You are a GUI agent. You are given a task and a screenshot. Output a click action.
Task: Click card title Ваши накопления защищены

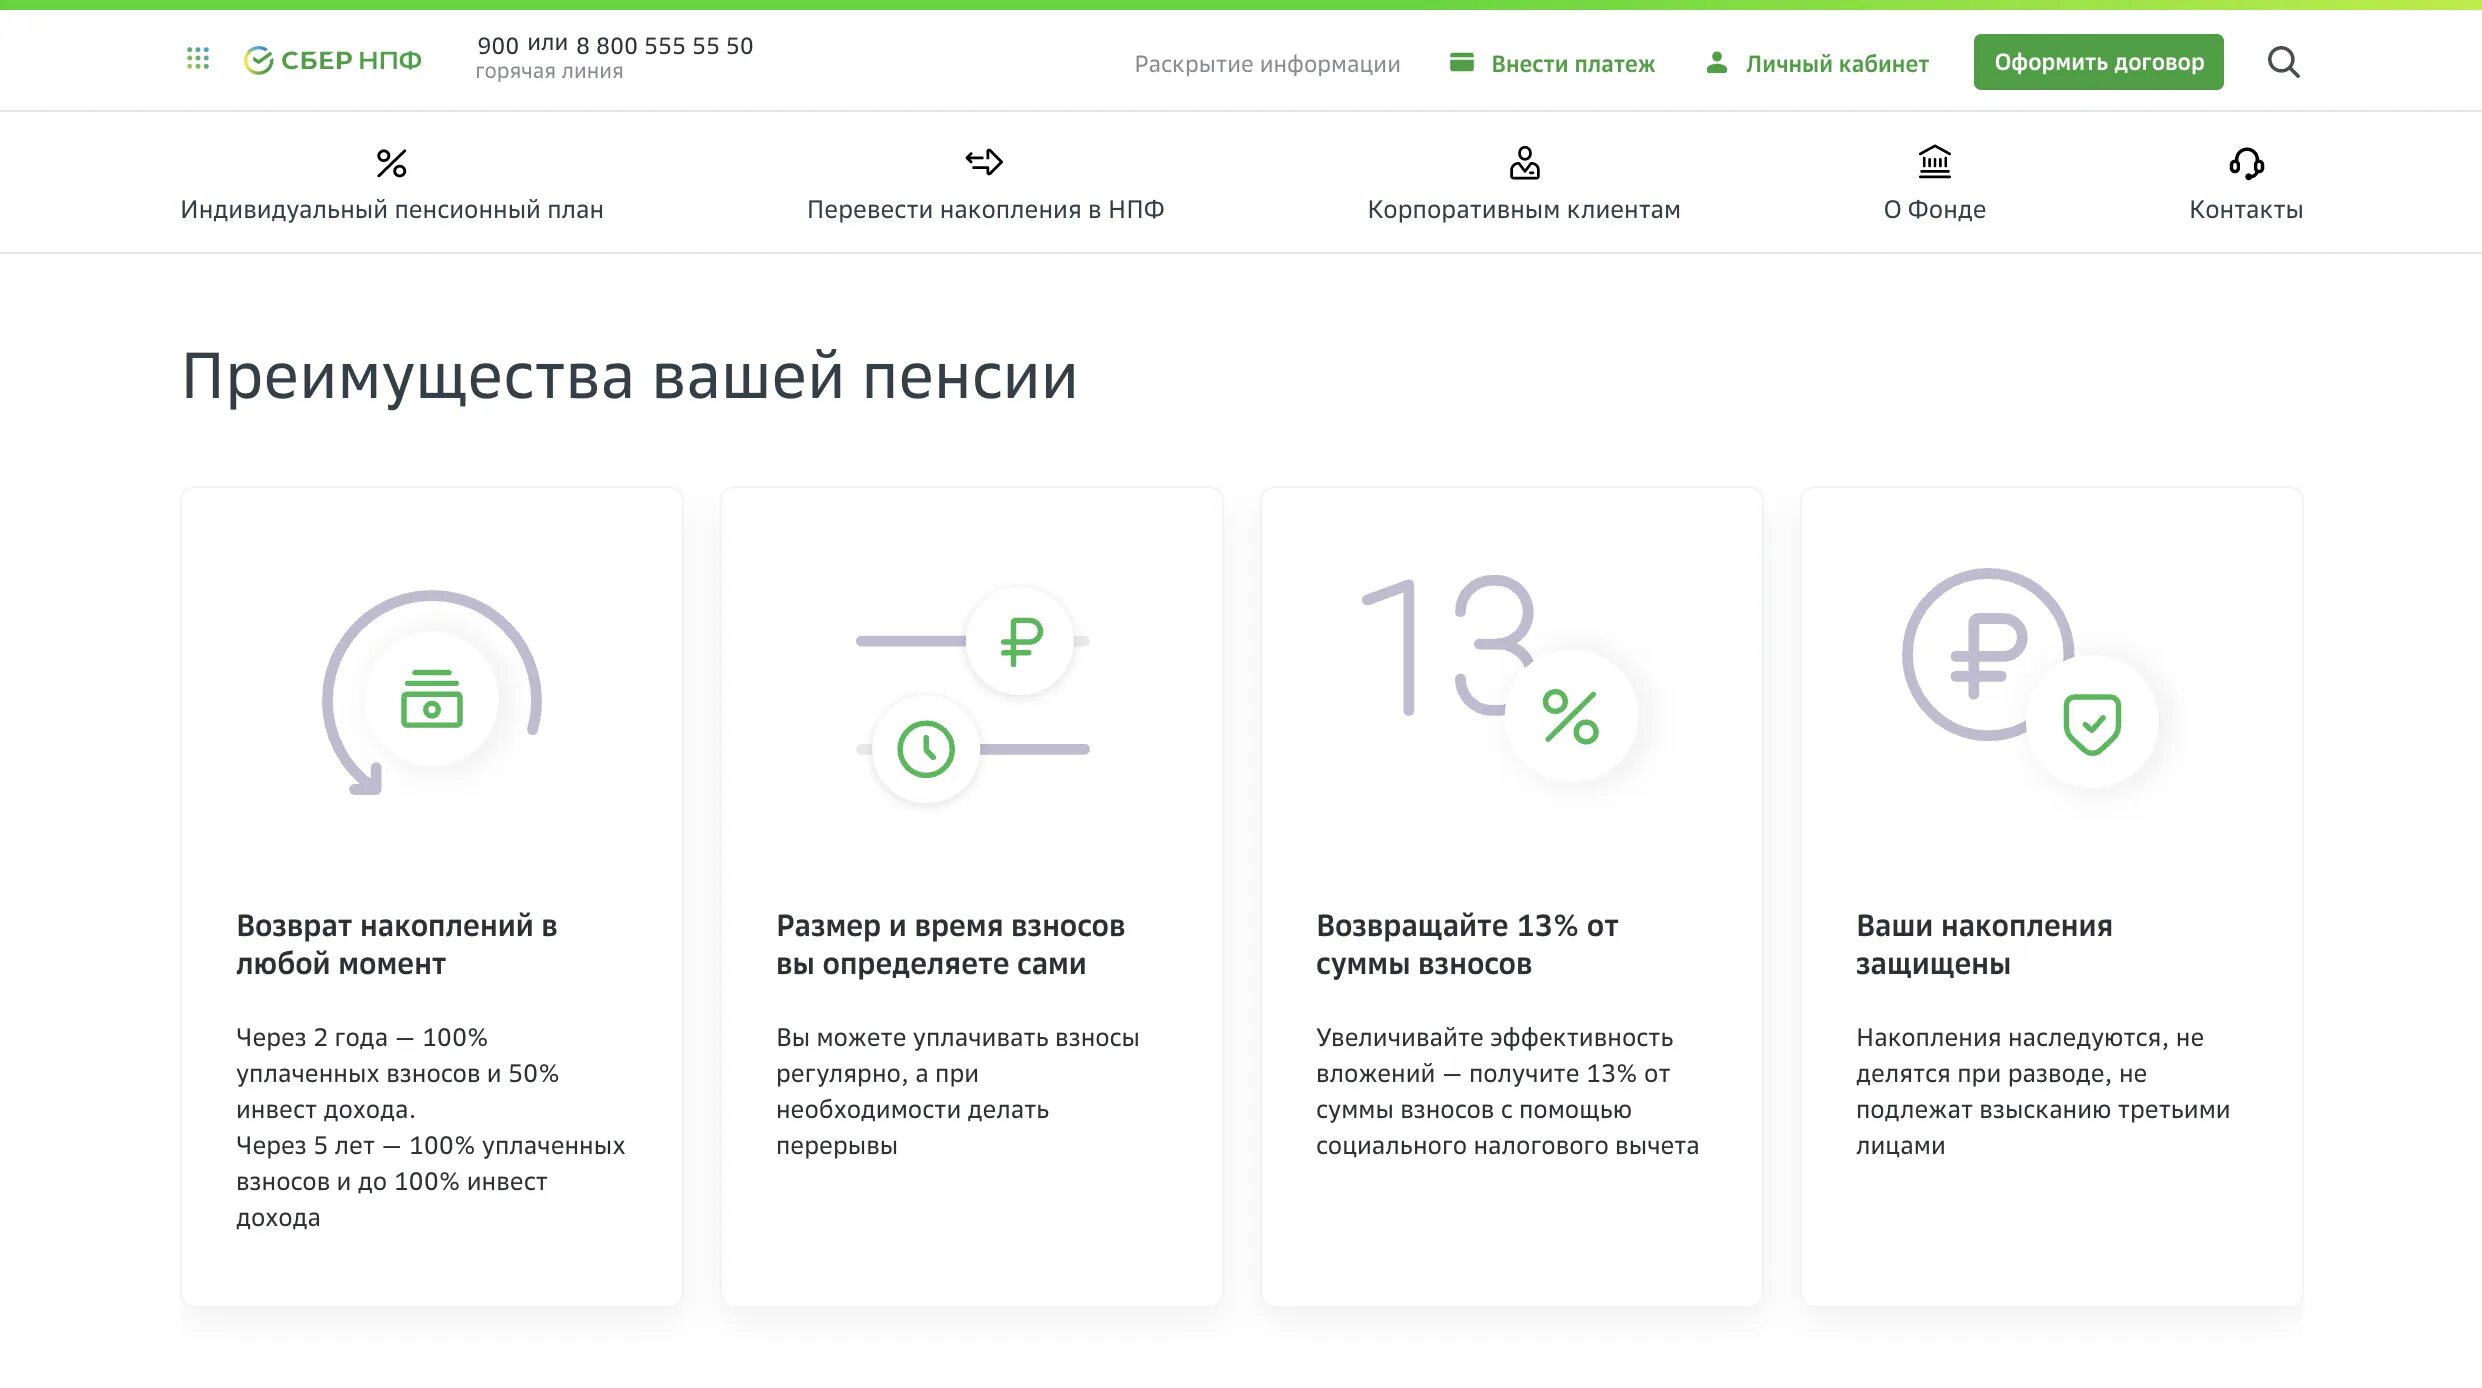pos(1984,945)
